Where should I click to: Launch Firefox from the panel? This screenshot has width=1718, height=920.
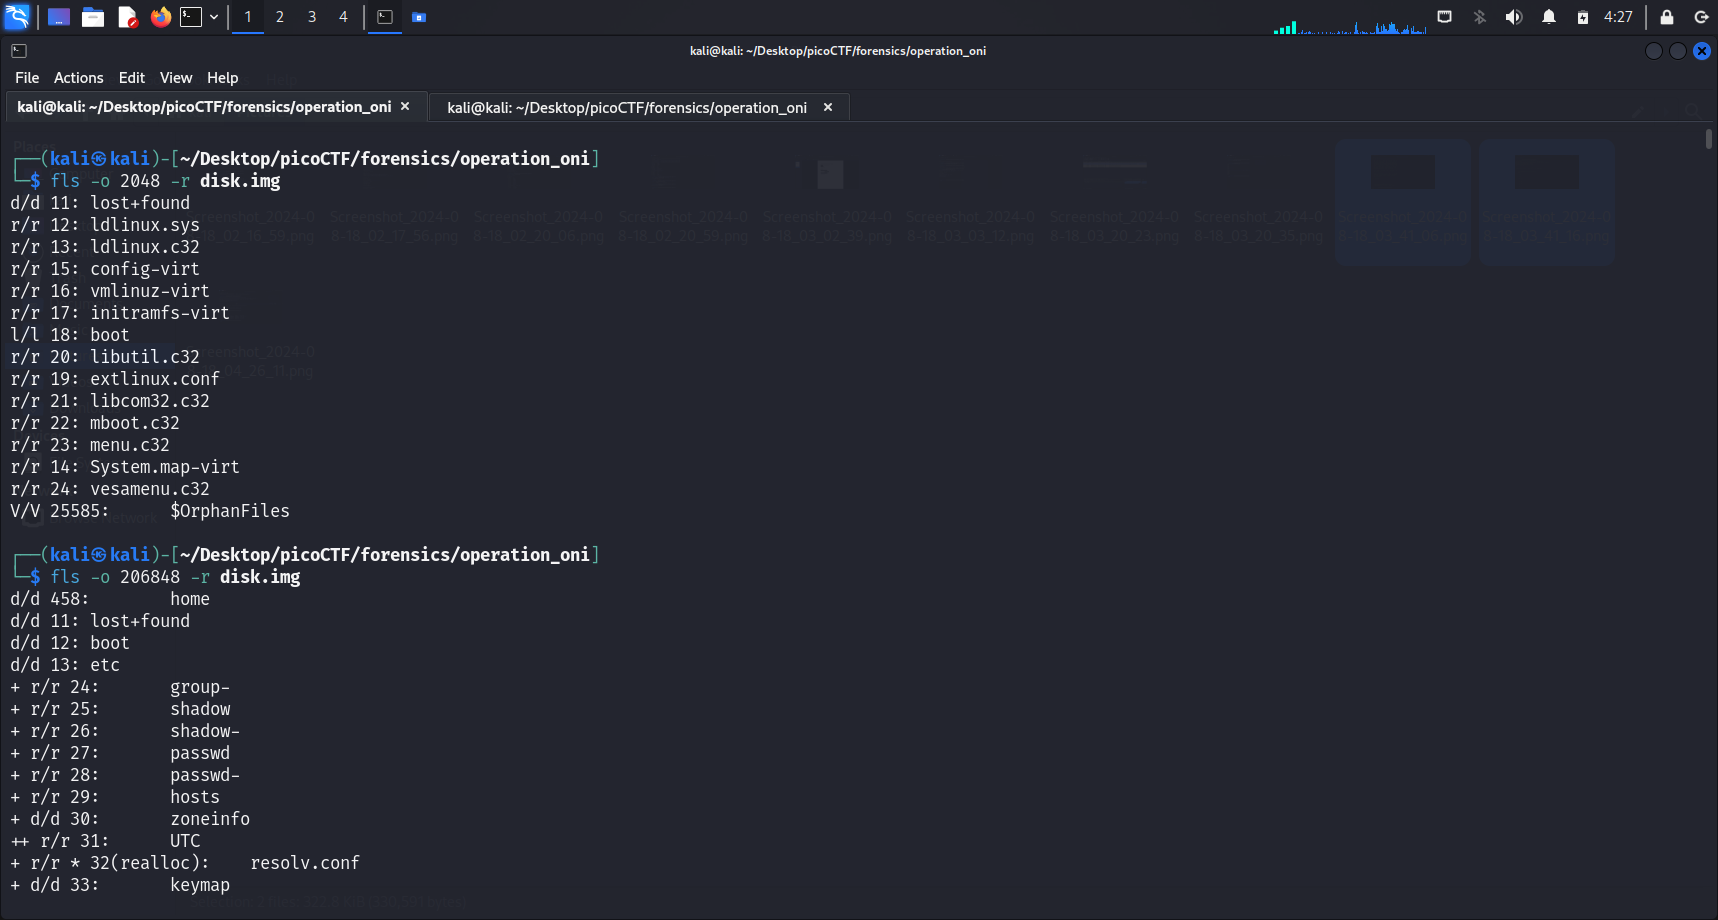point(160,17)
